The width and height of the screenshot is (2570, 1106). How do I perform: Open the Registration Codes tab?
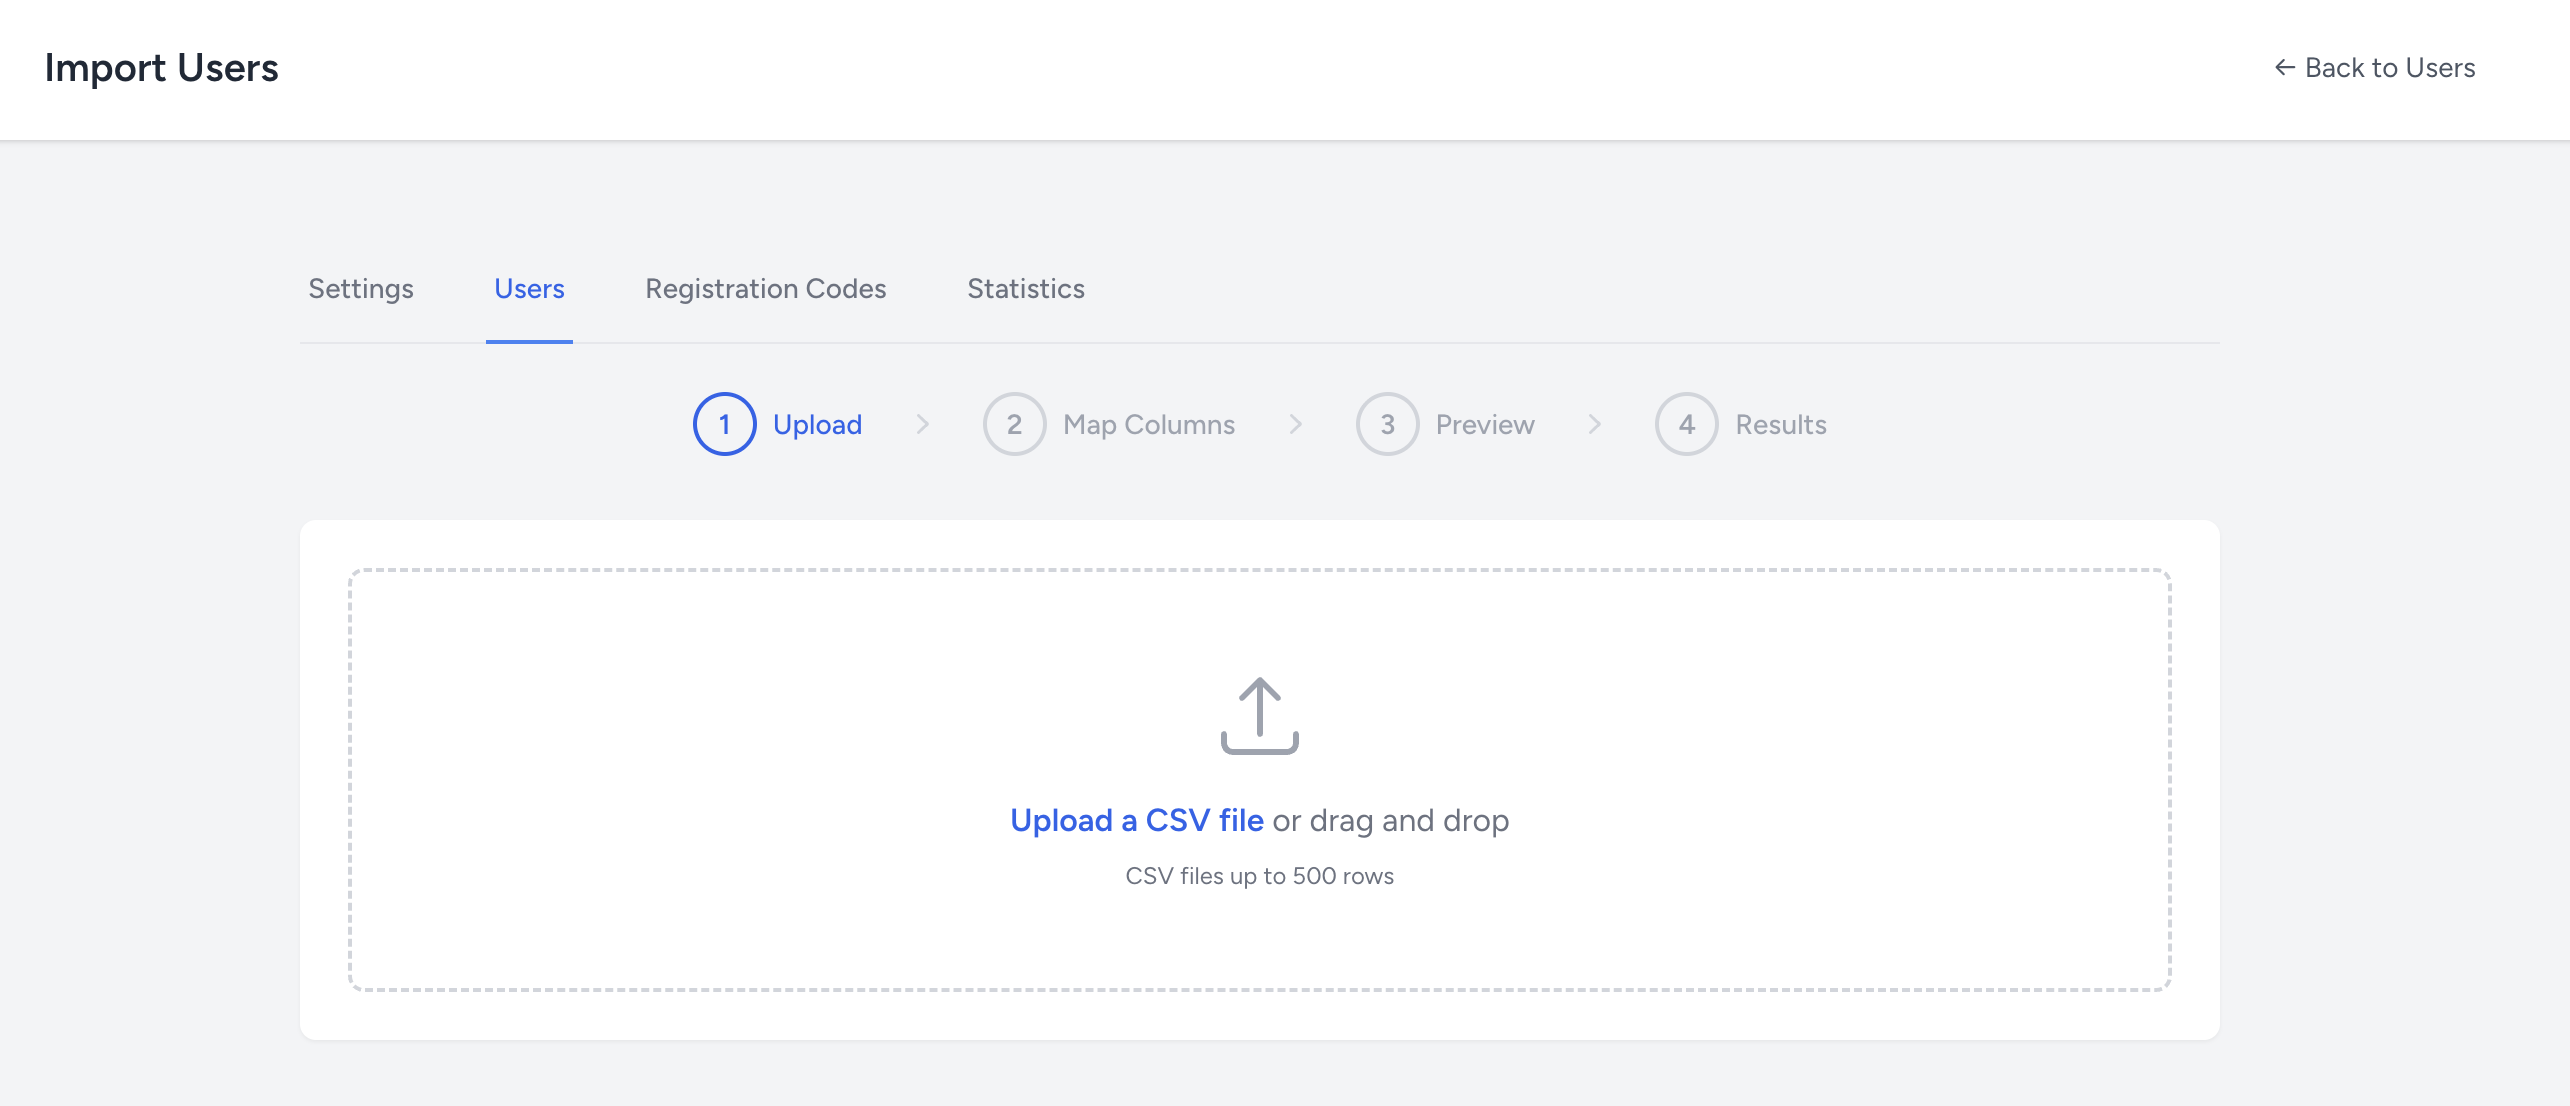(766, 289)
